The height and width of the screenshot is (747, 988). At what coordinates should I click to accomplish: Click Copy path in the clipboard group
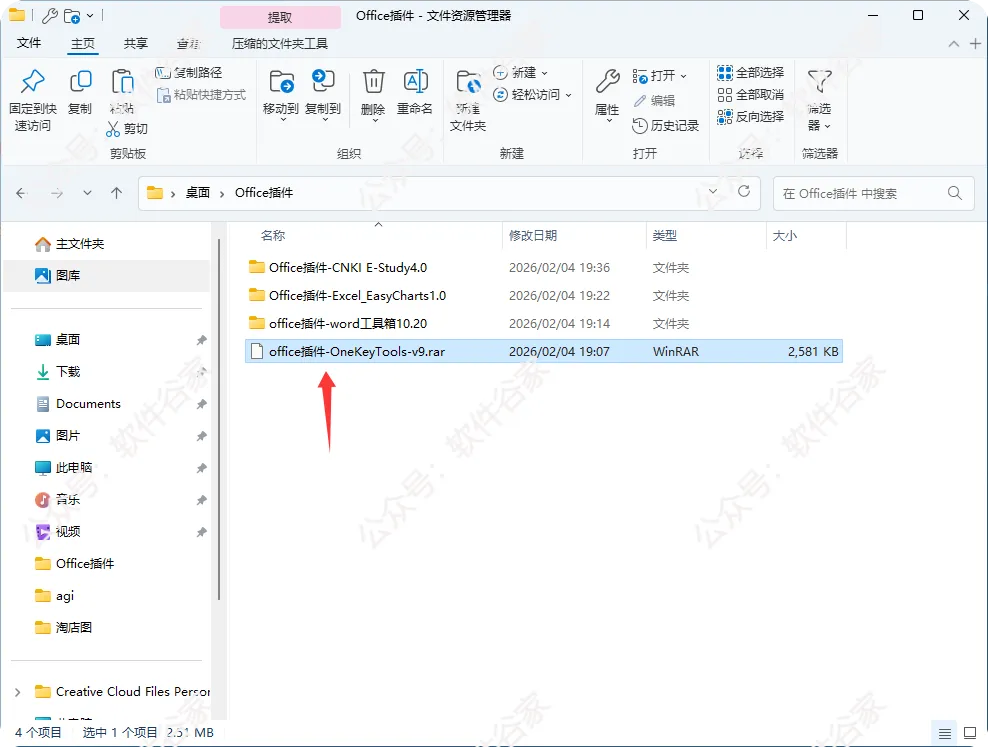(189, 73)
